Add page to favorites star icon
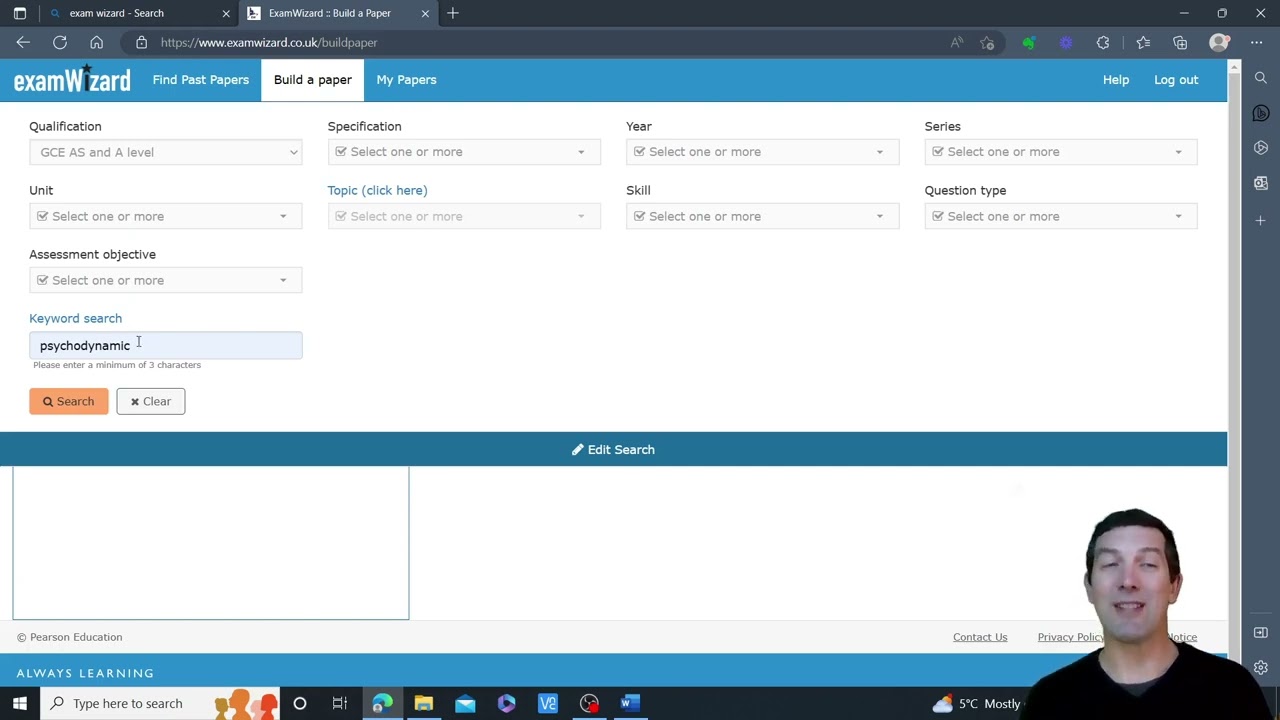The image size is (1280, 720). (988, 43)
